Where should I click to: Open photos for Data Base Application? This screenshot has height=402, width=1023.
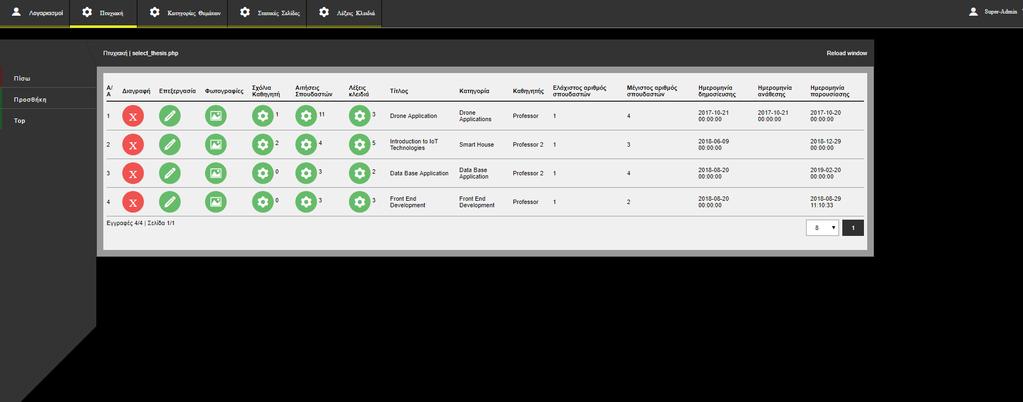point(216,174)
